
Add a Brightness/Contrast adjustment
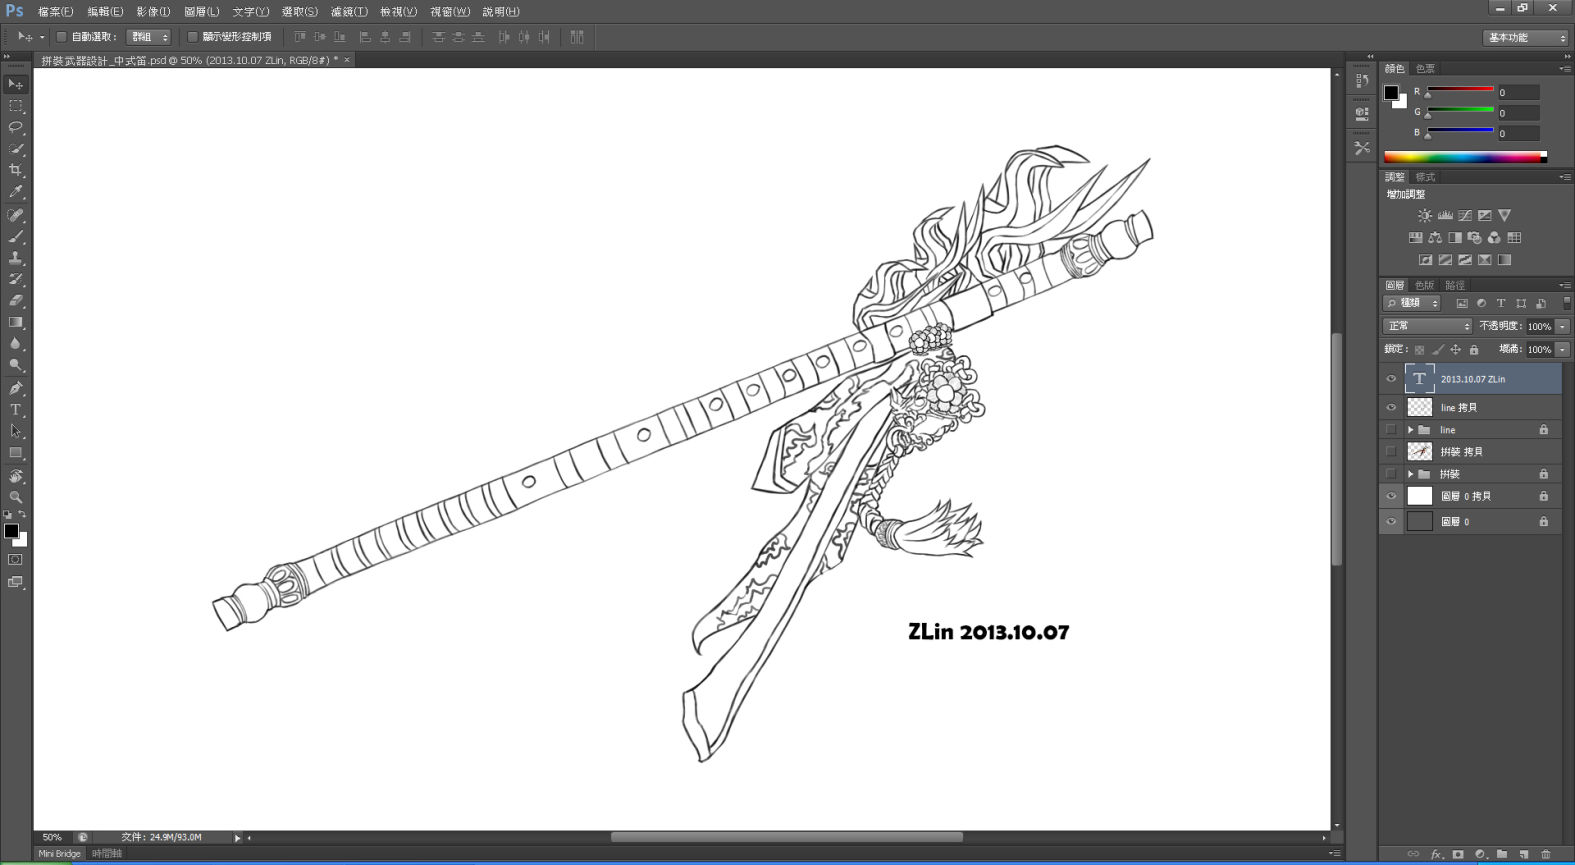click(1425, 215)
